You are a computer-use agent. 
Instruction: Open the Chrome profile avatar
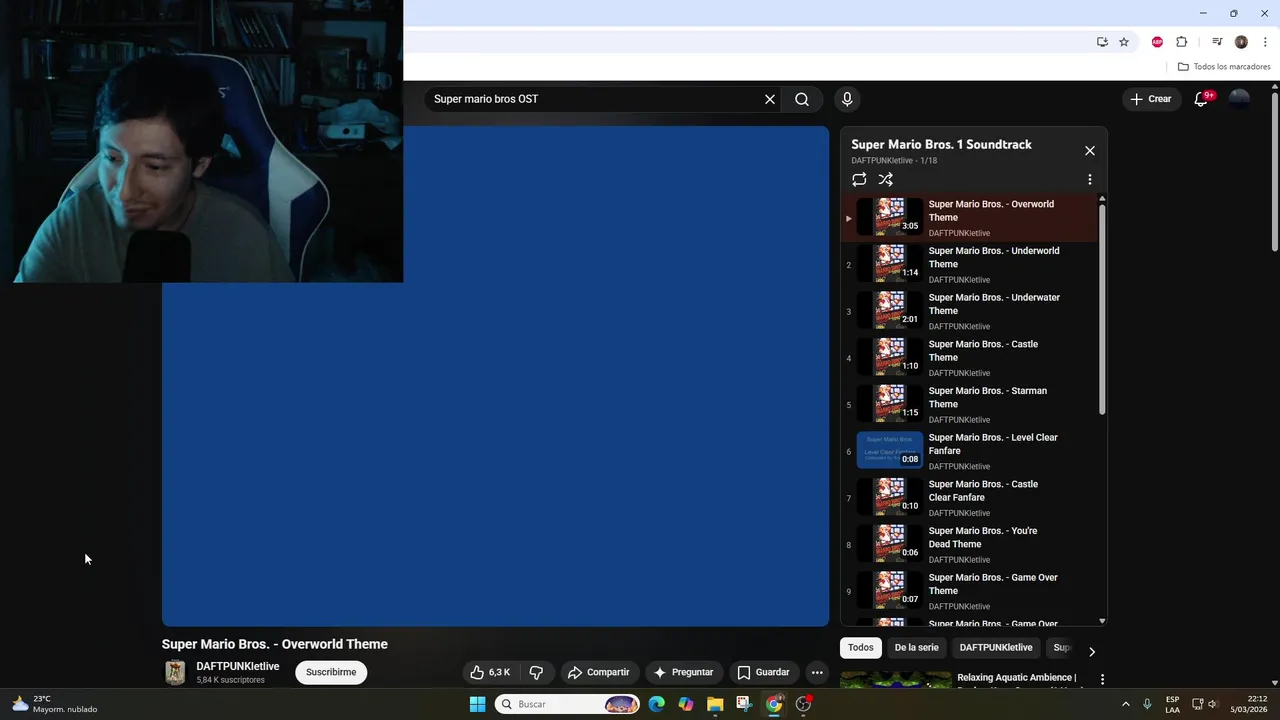tap(1241, 42)
